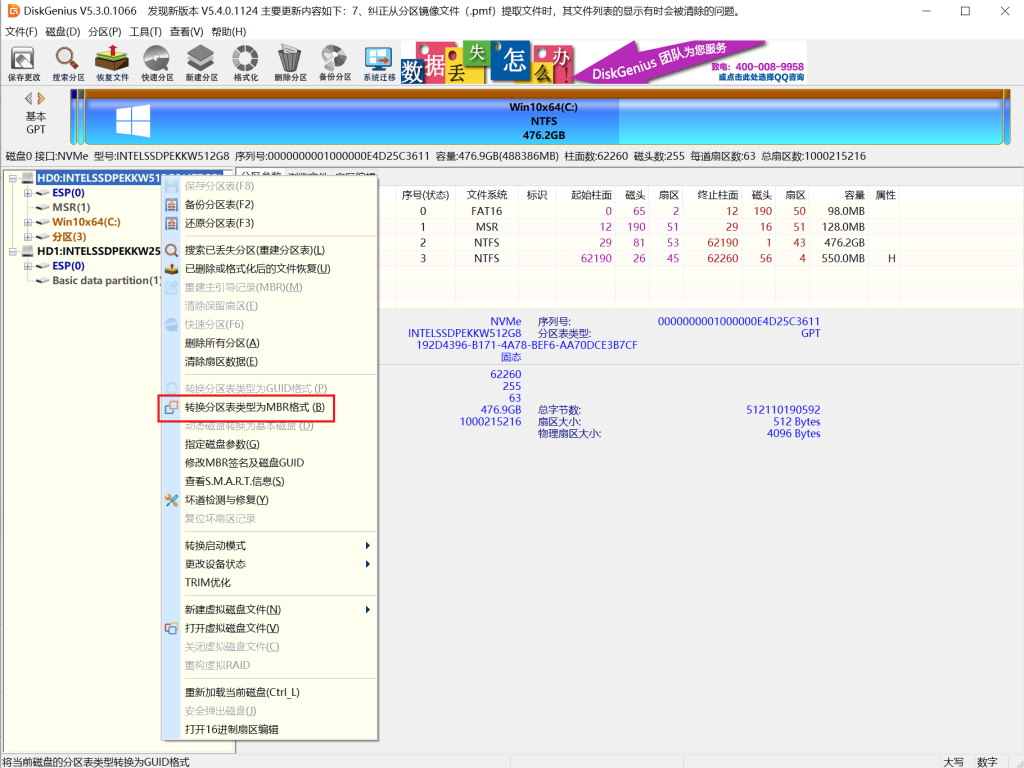Click the 删除分区 trash can icon
The image size is (1024, 768).
point(290,62)
